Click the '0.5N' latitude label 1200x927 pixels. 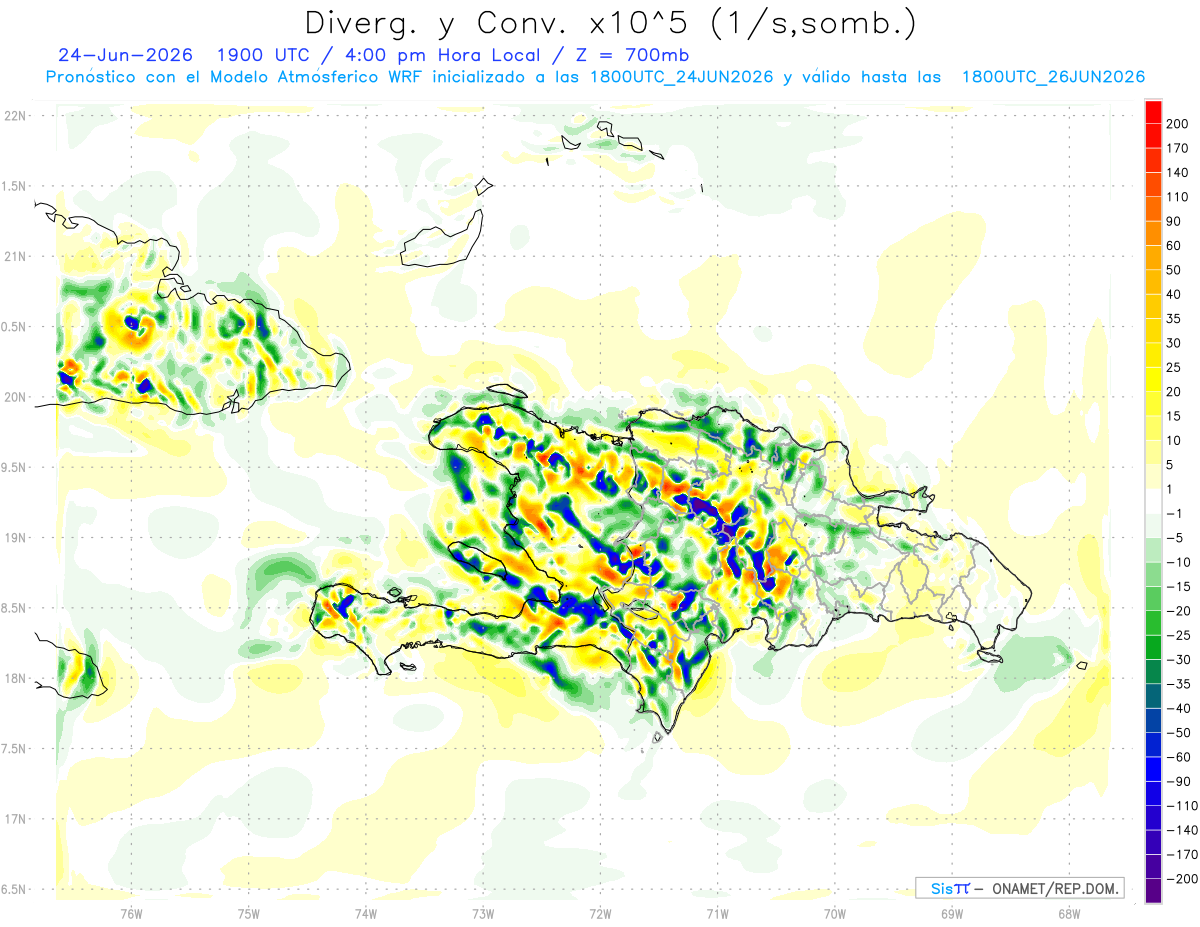[14, 327]
